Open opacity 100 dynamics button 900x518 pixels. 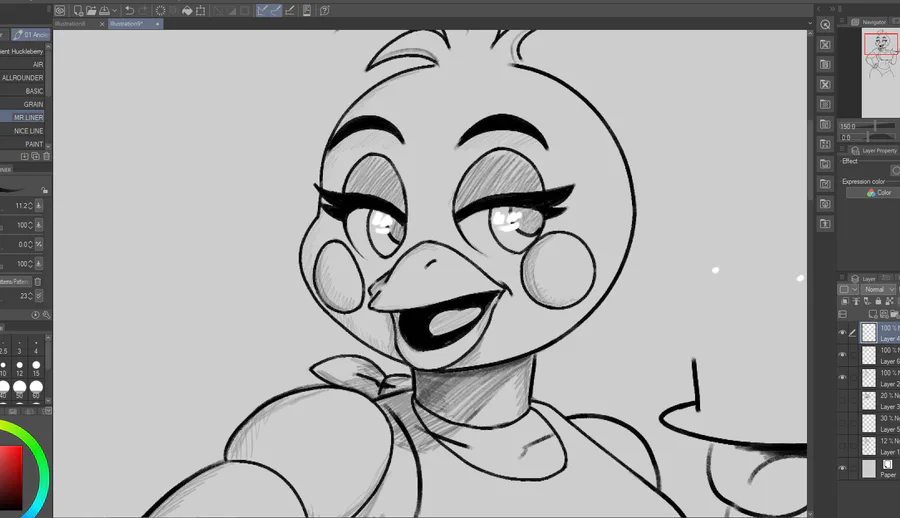(x=39, y=225)
